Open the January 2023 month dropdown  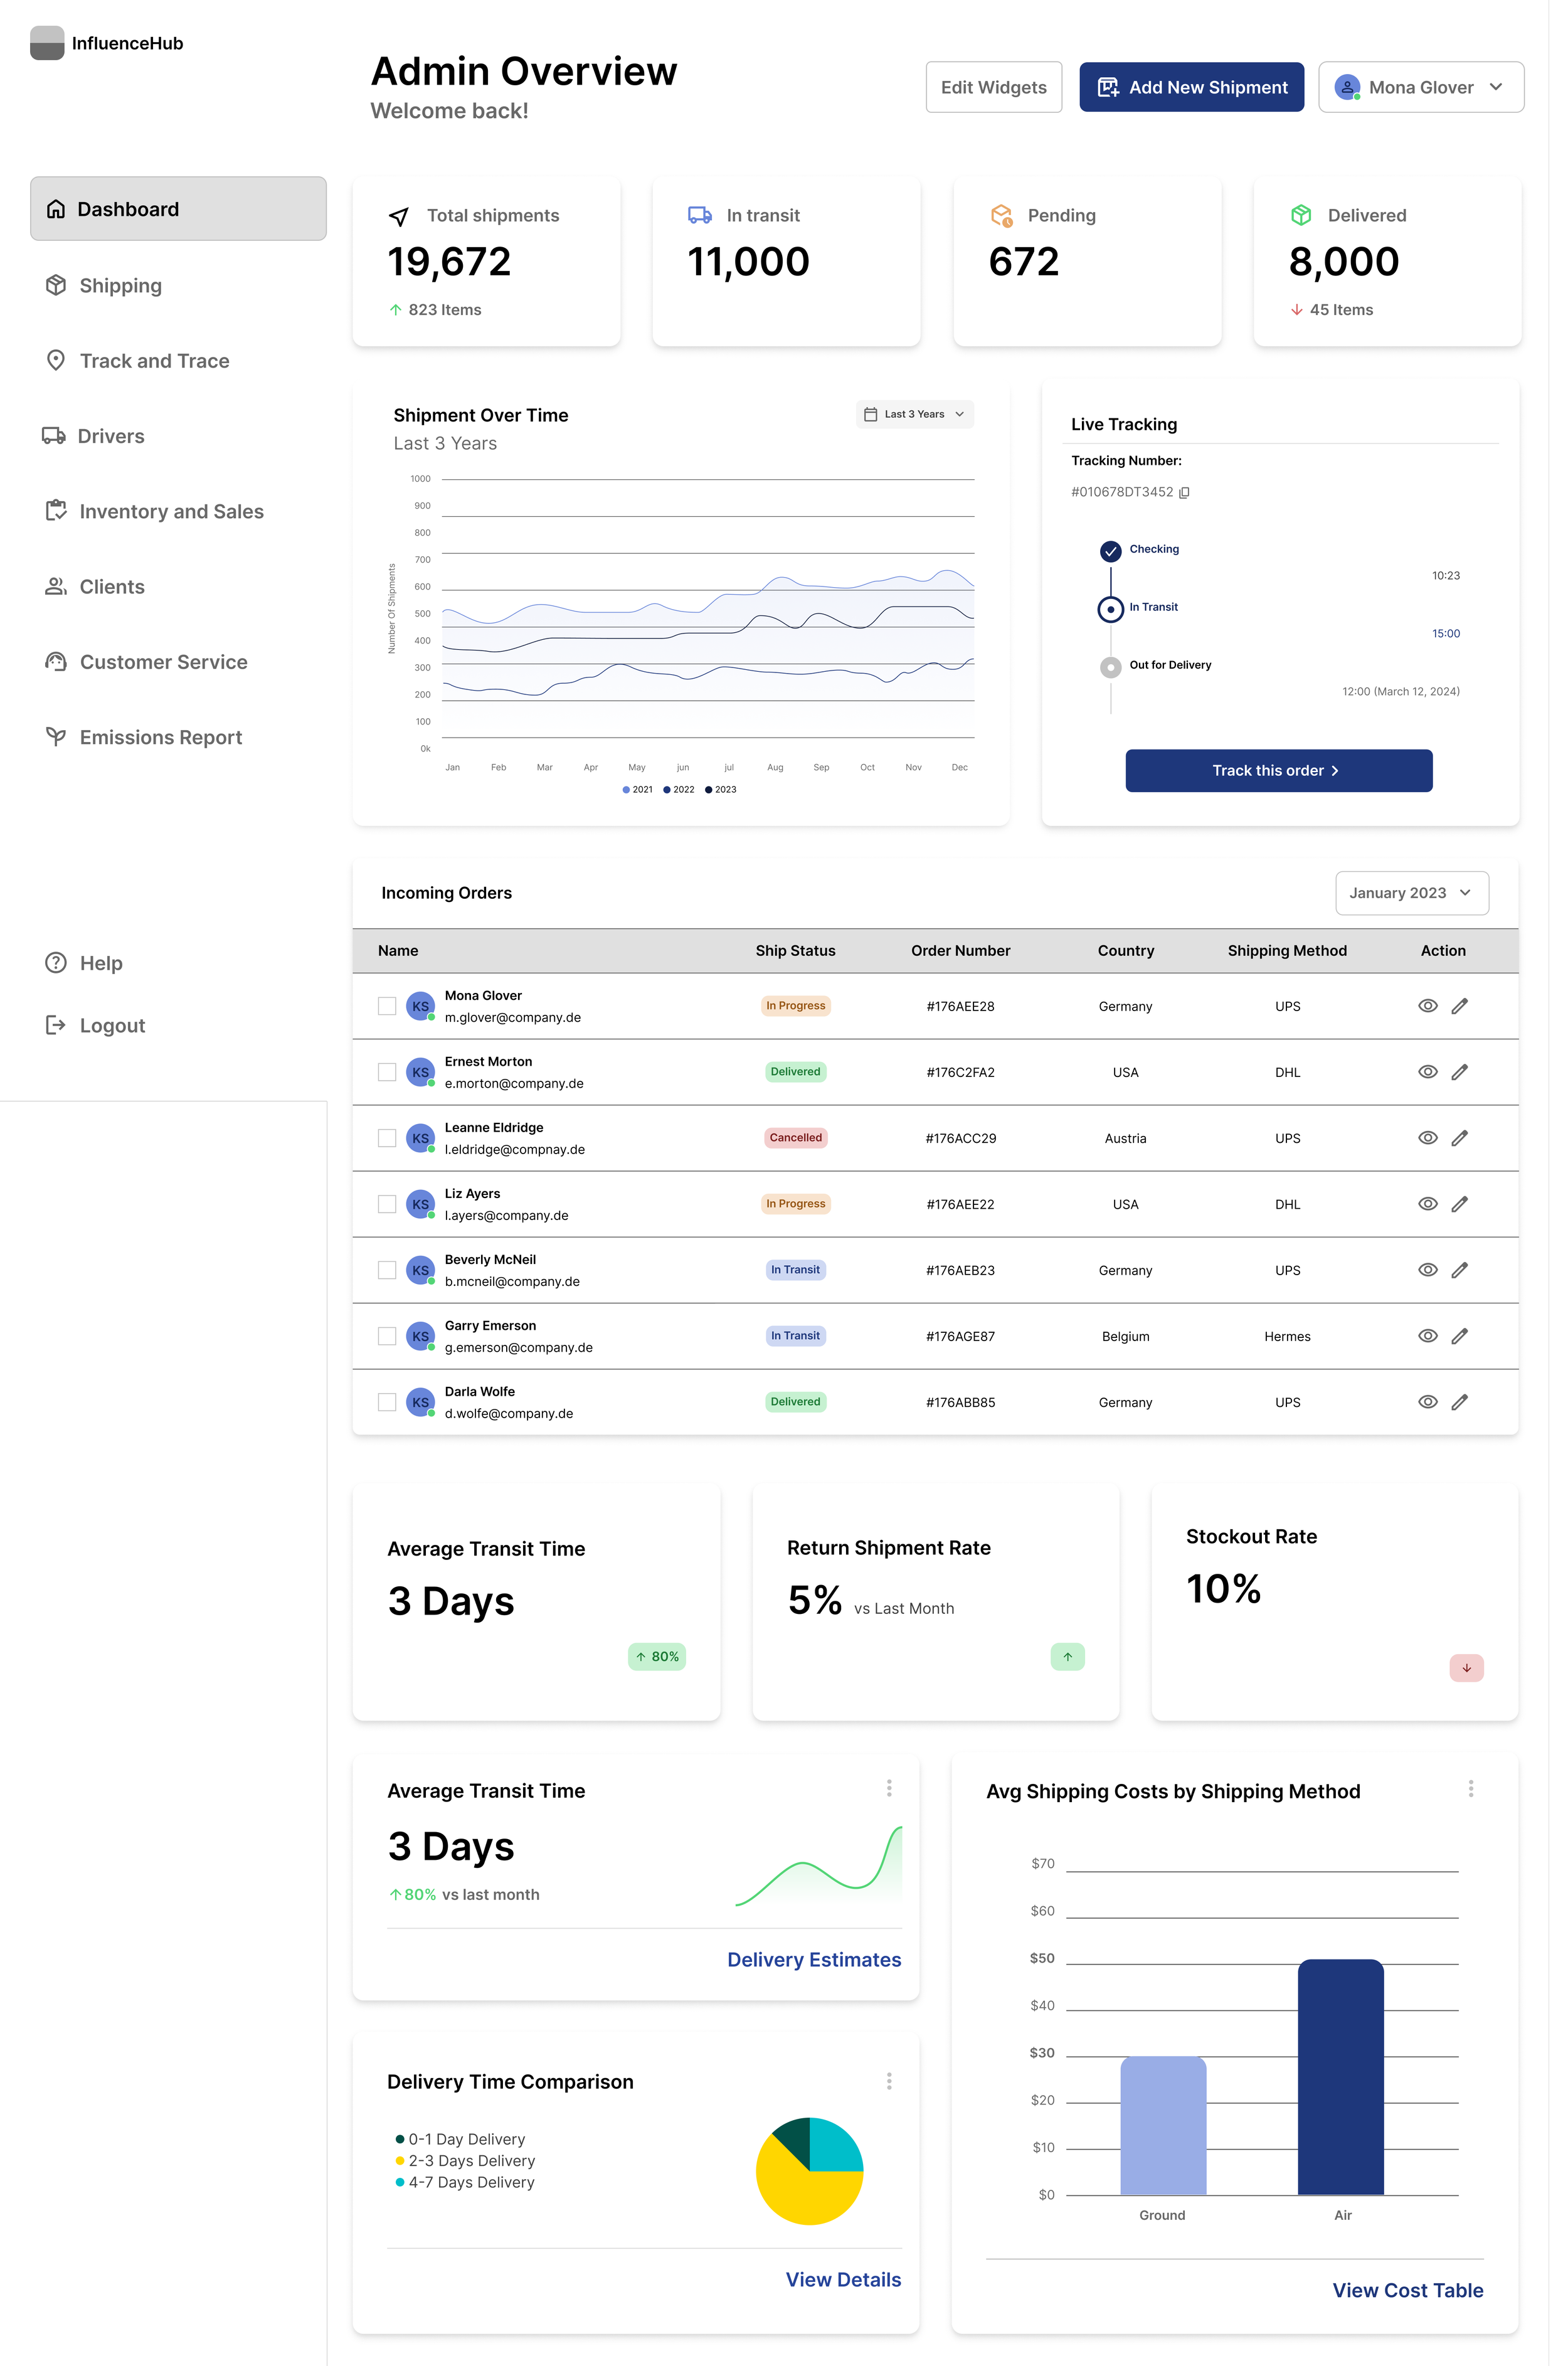(1411, 893)
